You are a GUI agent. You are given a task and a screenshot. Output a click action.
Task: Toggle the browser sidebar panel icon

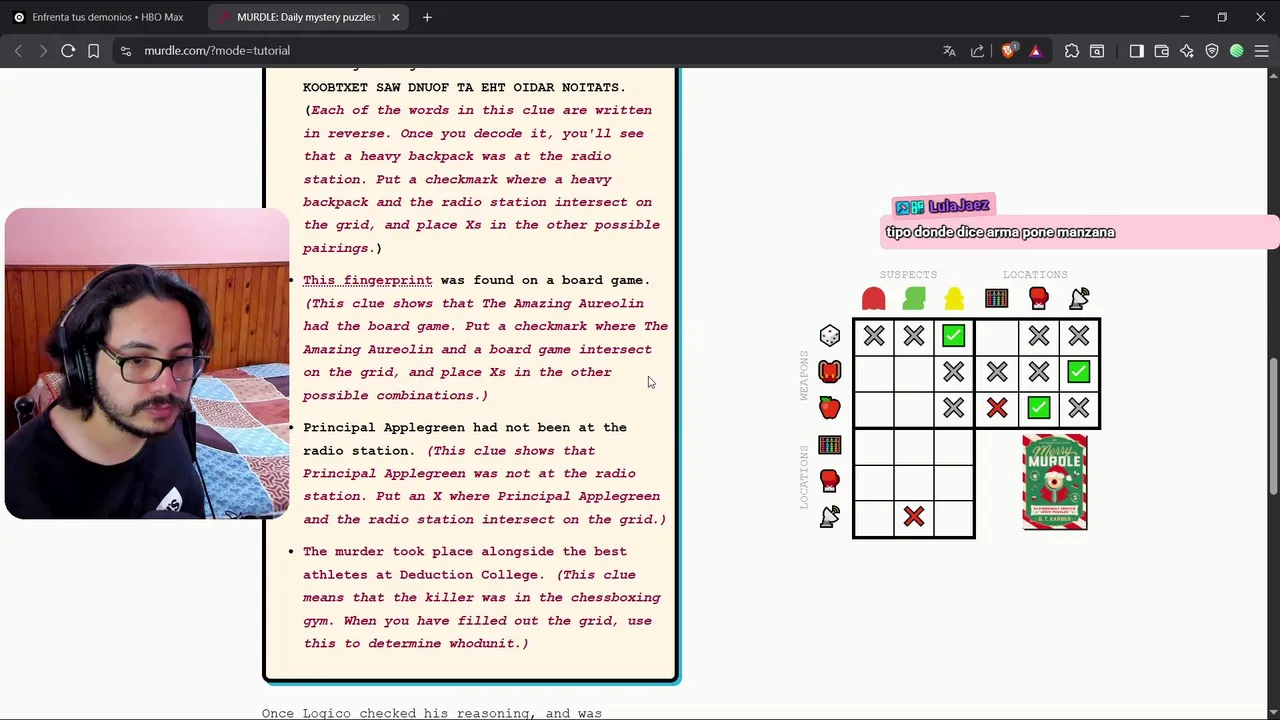[x=1137, y=51]
